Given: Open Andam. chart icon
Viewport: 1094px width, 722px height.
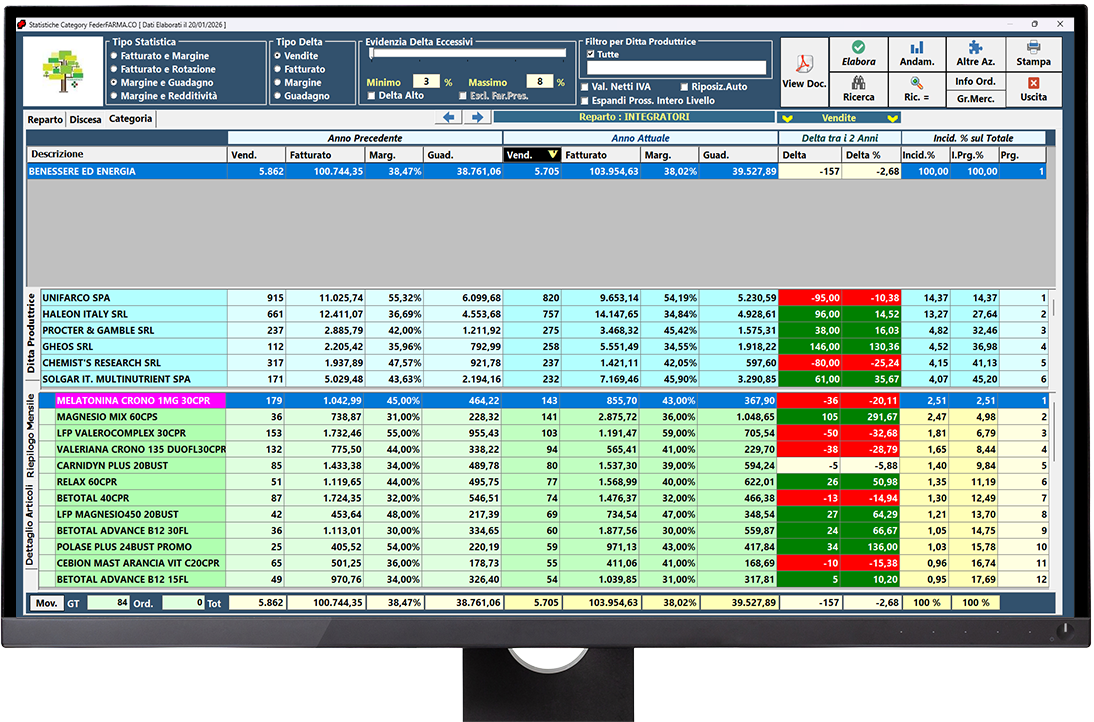Looking at the screenshot, I should (x=917, y=48).
